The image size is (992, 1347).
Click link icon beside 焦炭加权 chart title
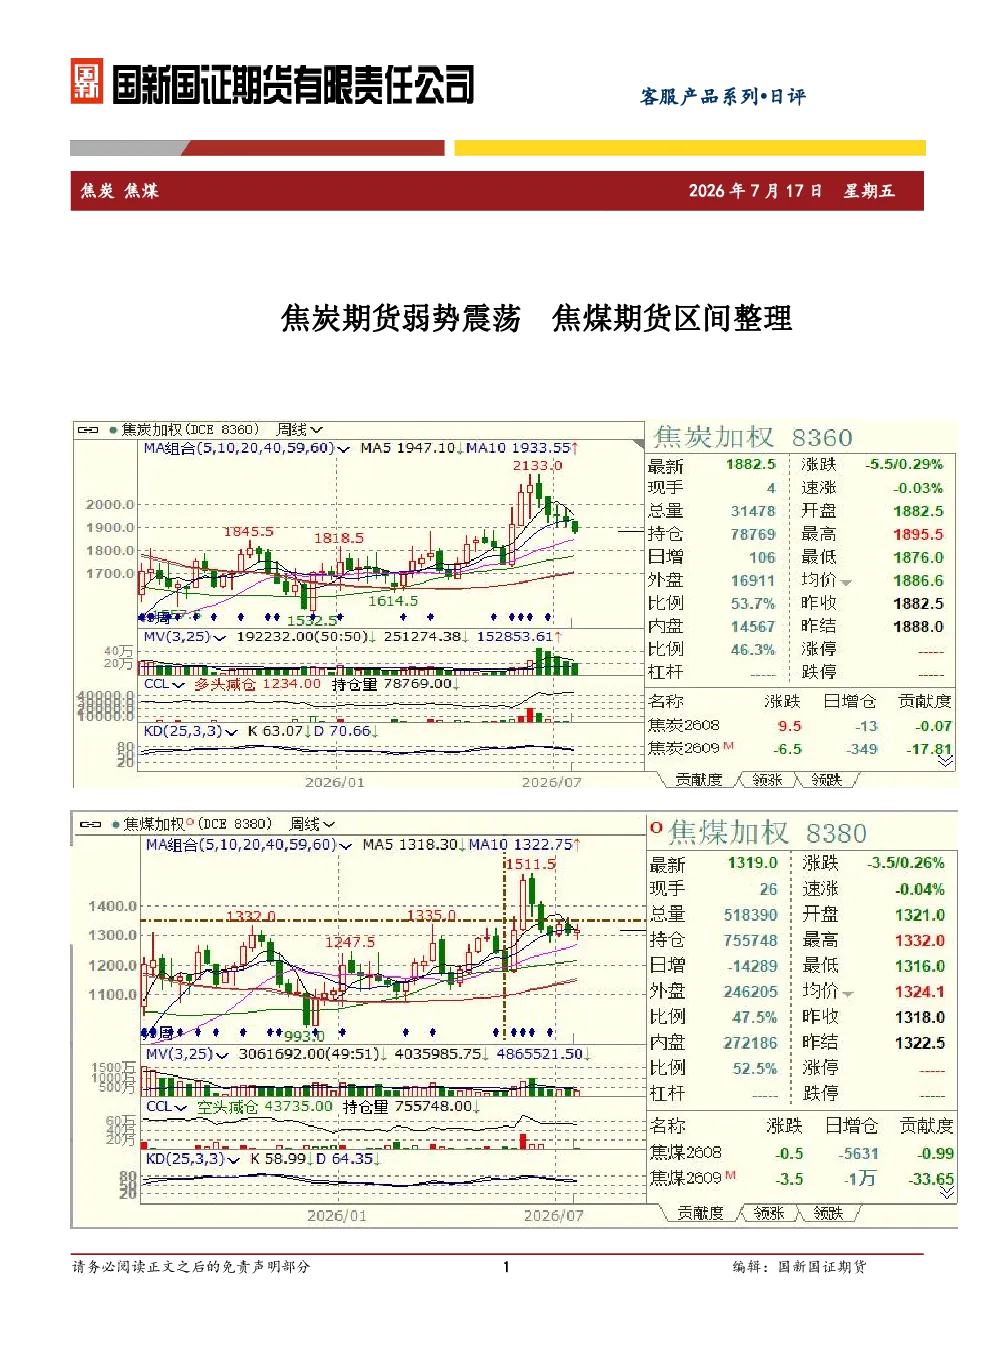click(88, 430)
